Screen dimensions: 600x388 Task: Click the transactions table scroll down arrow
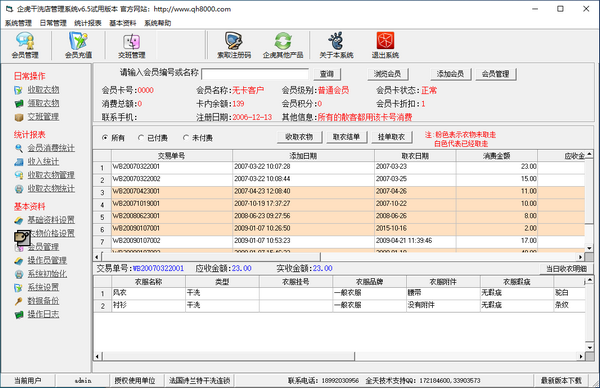point(589,248)
